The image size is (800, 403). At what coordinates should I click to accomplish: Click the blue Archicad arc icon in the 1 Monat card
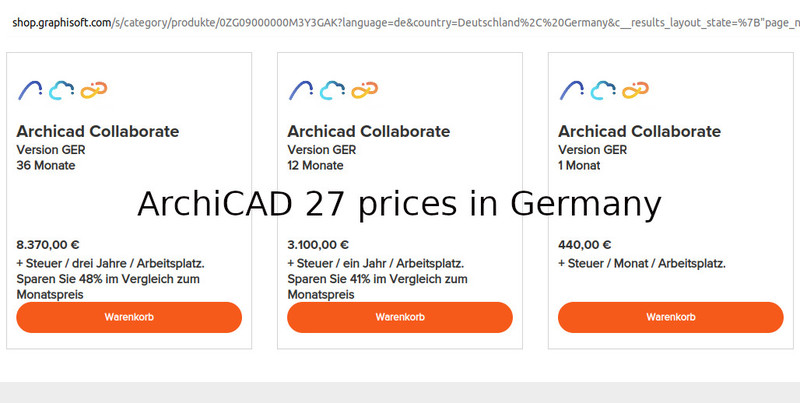pyautogui.click(x=572, y=90)
